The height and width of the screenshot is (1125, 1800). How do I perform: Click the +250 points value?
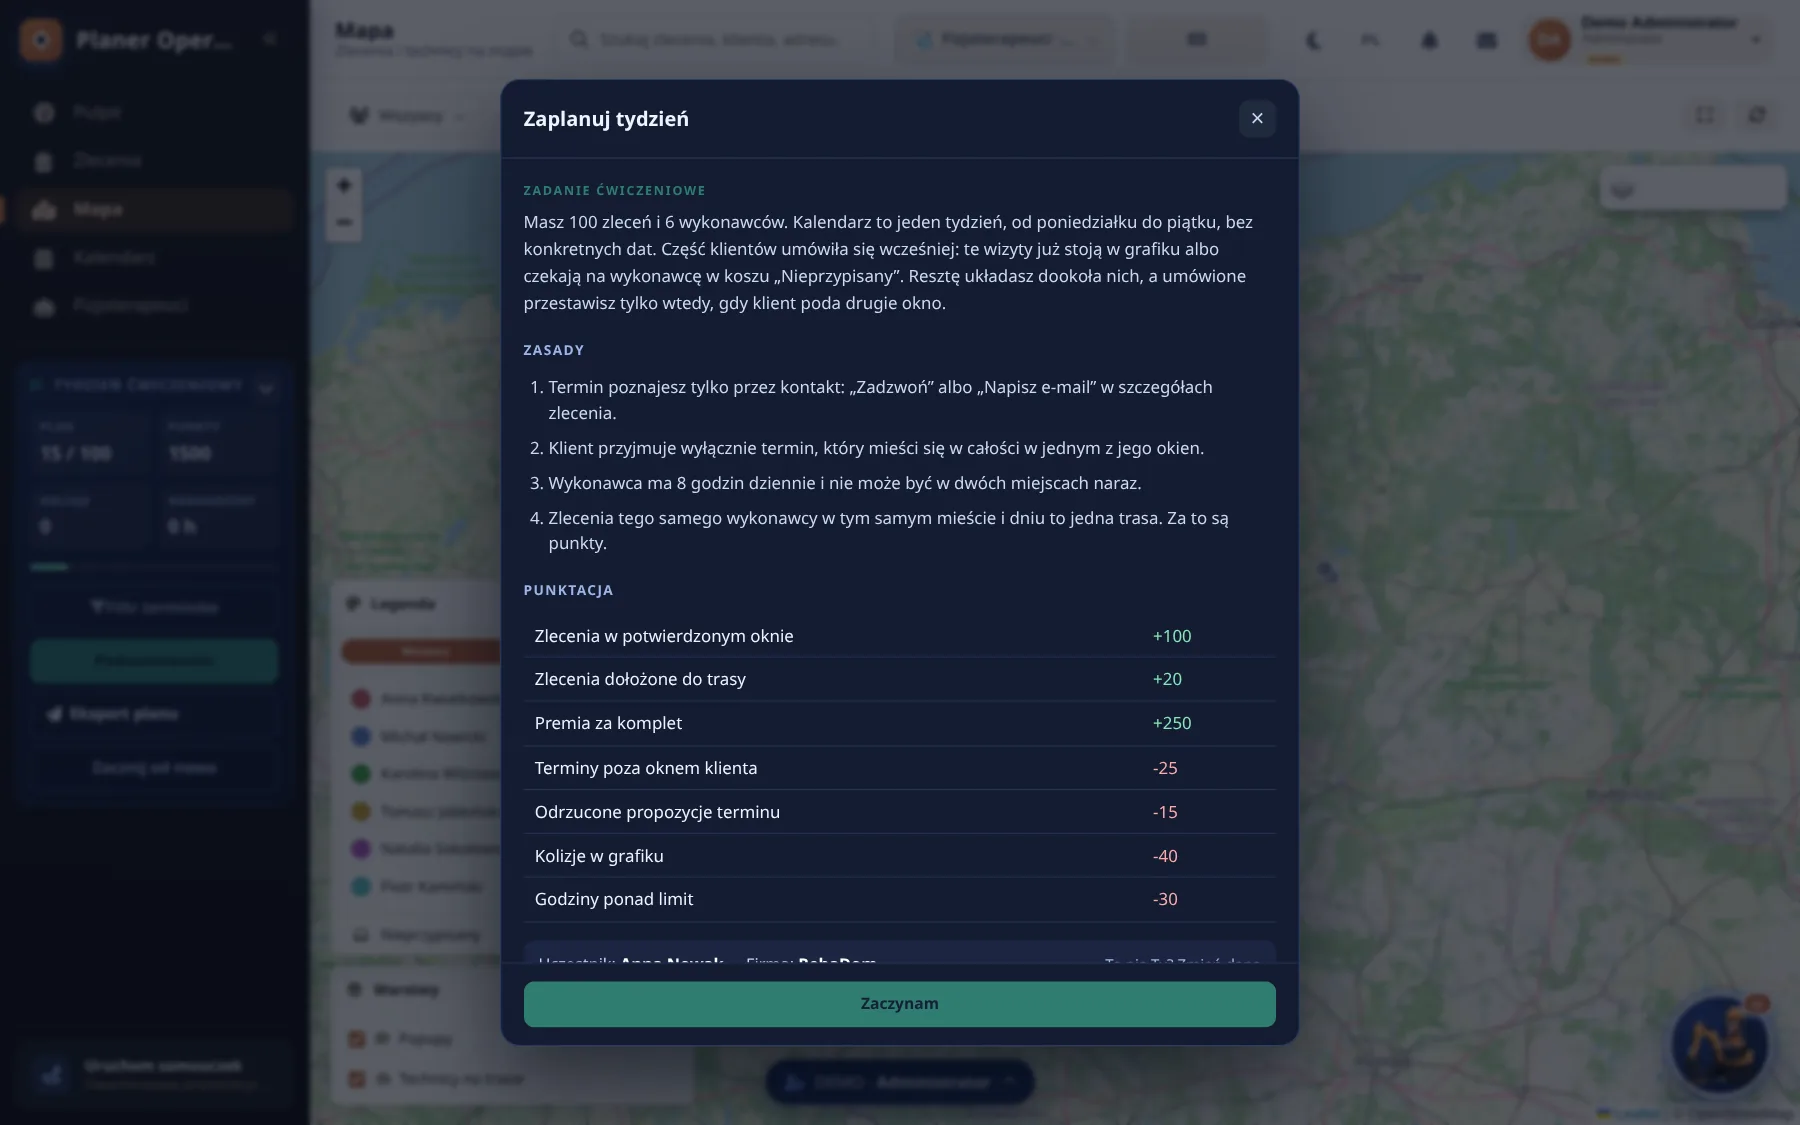(x=1172, y=723)
